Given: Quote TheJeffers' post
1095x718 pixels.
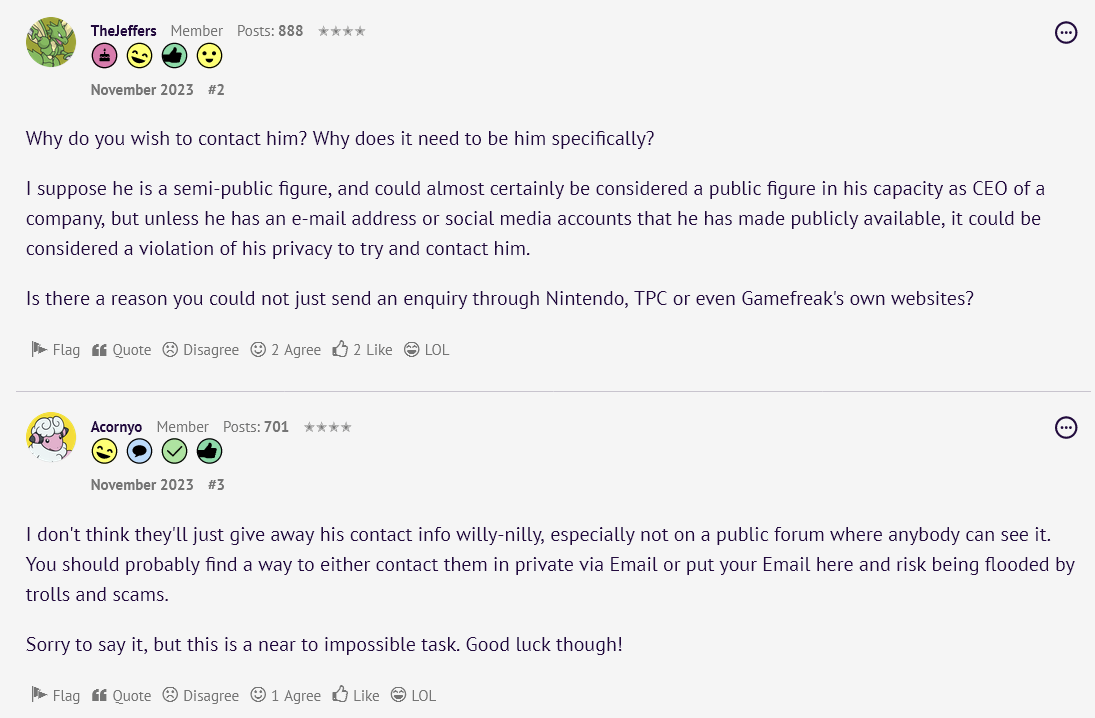Looking at the screenshot, I should (x=121, y=350).
